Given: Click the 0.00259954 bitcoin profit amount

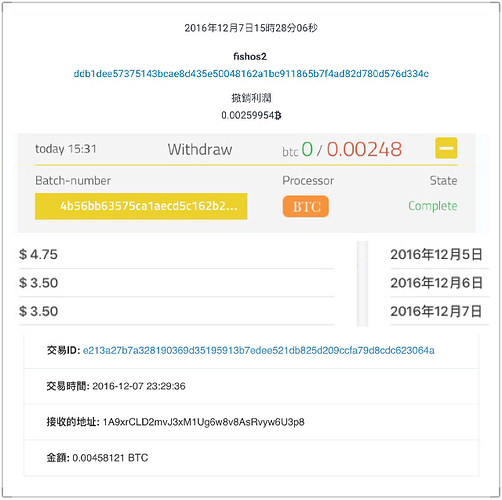Looking at the screenshot, I should [251, 115].
